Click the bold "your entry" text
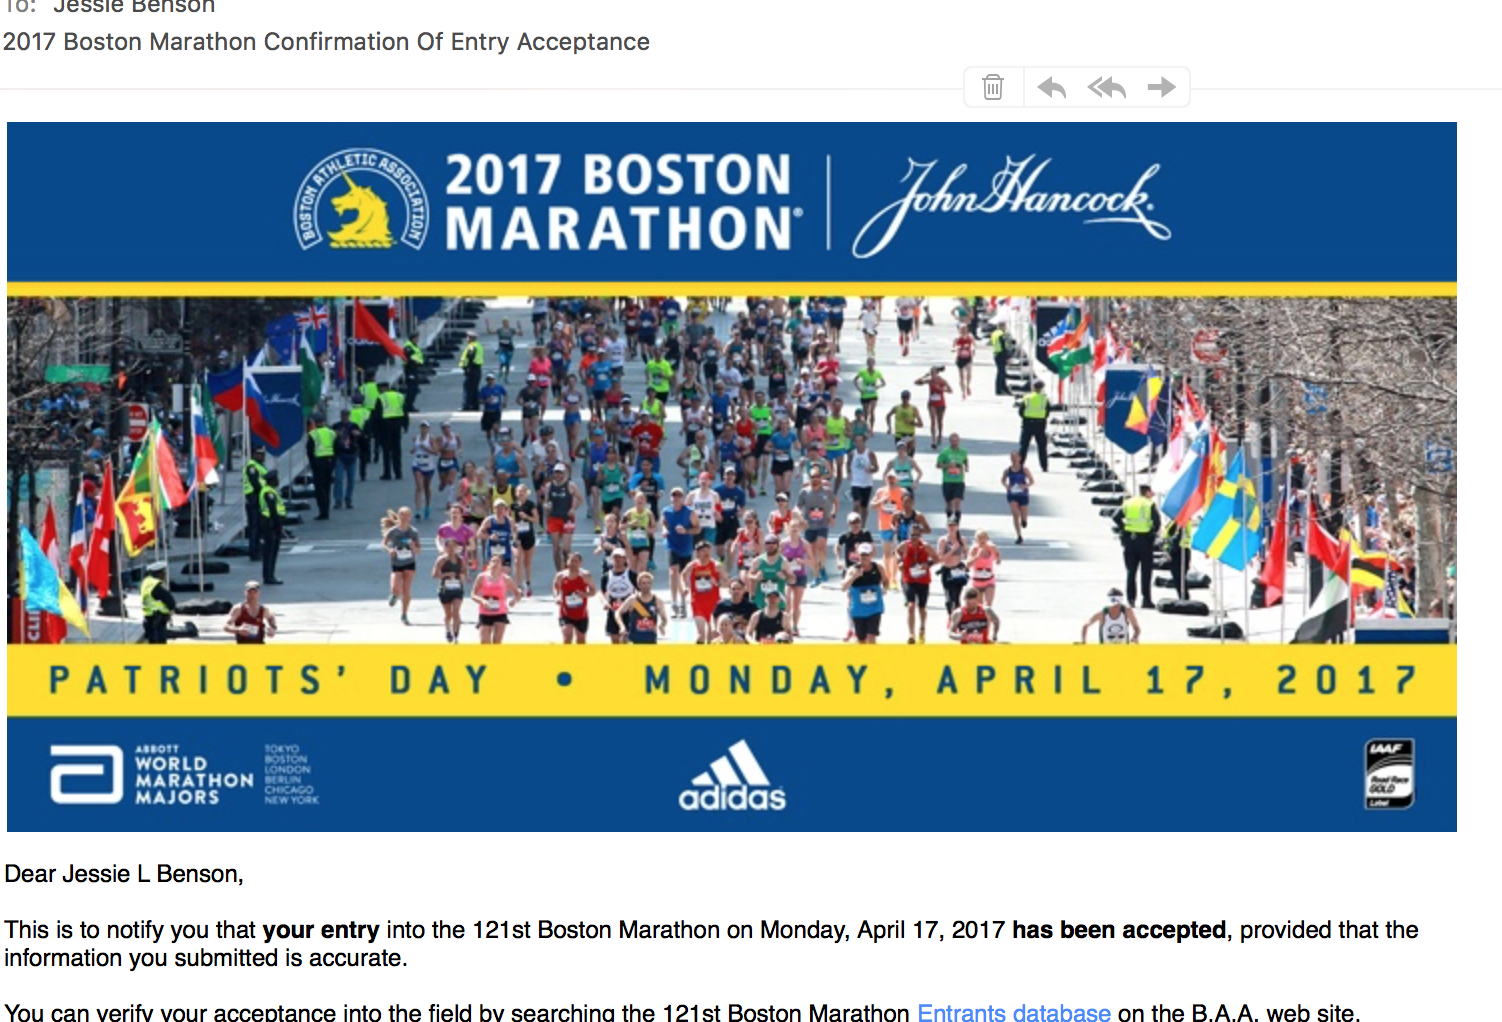 tap(320, 930)
